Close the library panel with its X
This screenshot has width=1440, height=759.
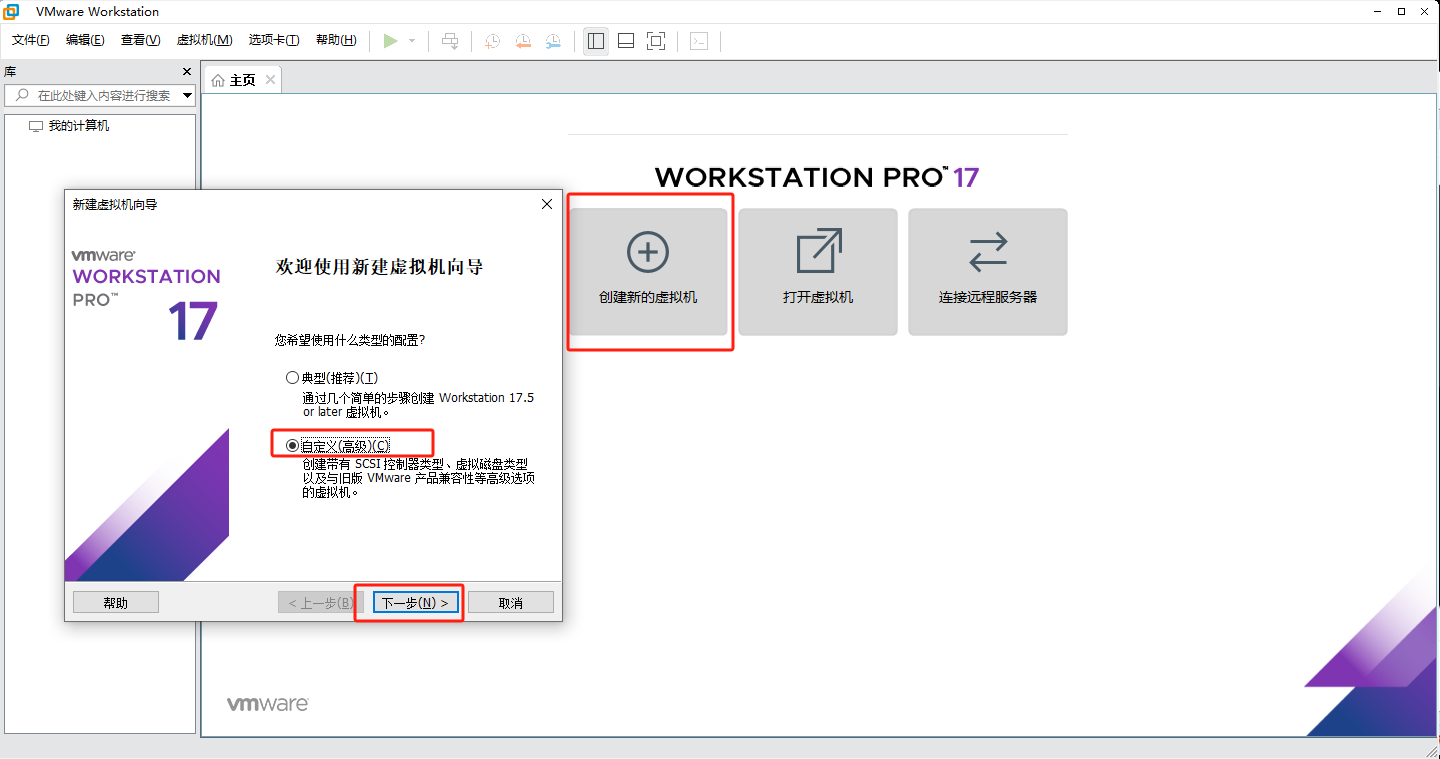coord(187,72)
